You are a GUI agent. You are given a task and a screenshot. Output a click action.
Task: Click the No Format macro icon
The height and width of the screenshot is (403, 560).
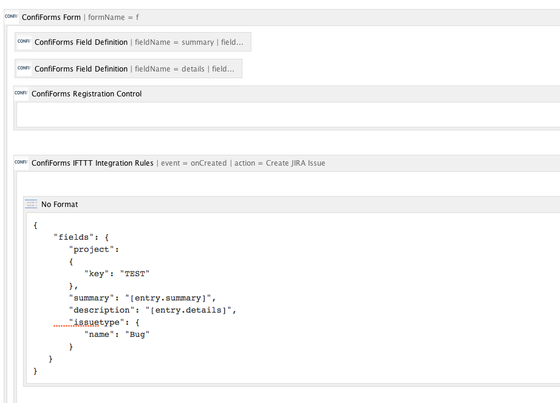point(31,204)
